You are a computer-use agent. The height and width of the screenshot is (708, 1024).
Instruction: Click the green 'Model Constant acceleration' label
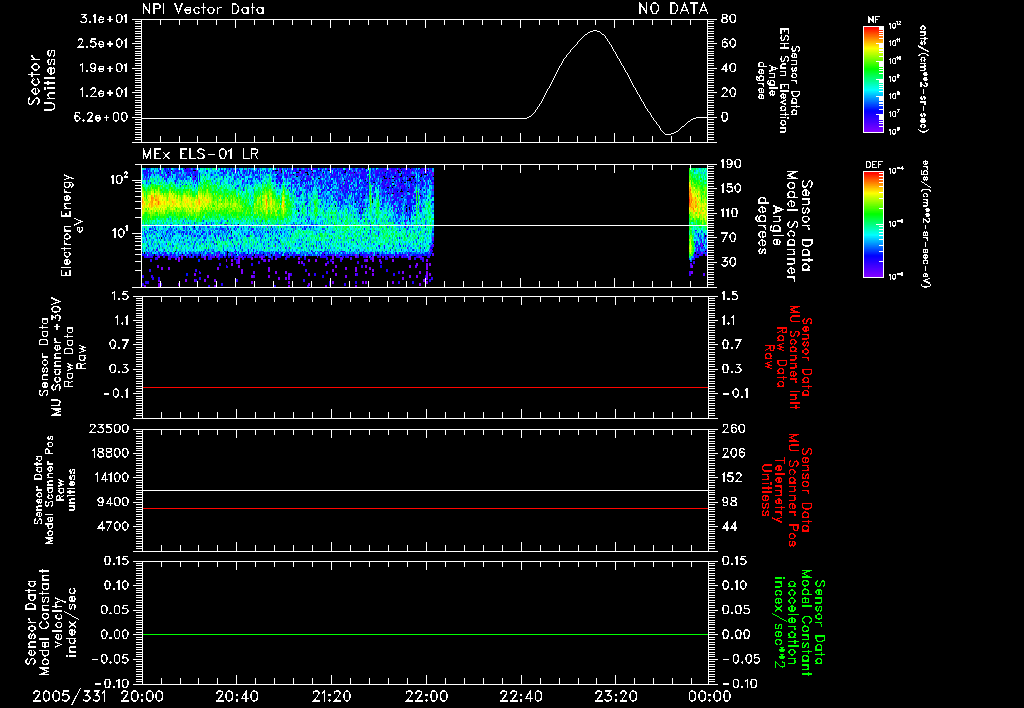pyautogui.click(x=799, y=622)
